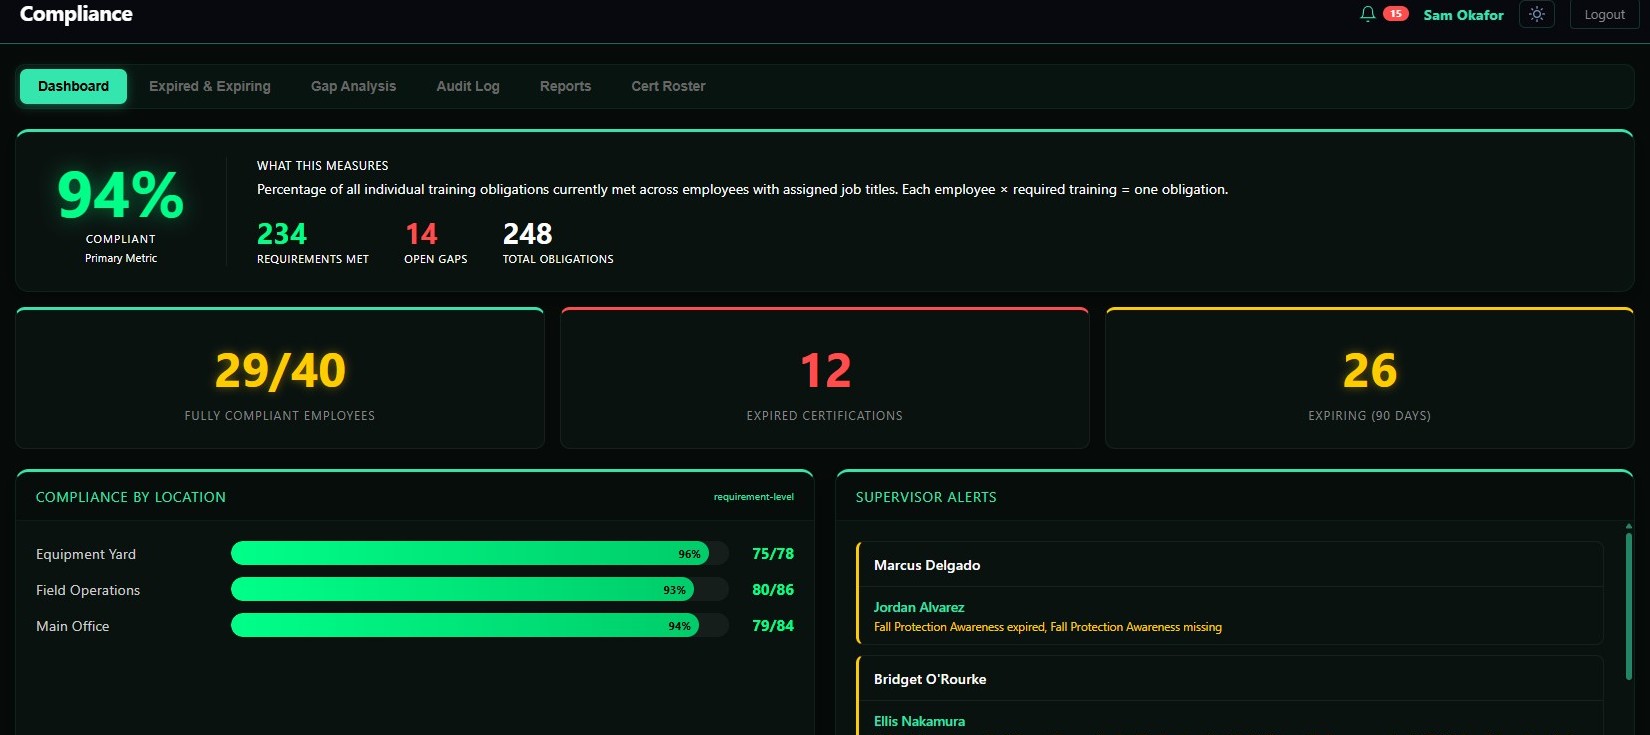1650x735 pixels.
Task: Click the 248 total obligations figure
Action: [x=527, y=234]
